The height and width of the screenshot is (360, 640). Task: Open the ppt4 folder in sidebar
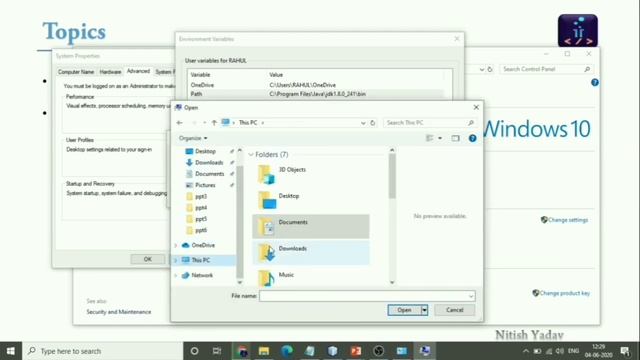click(x=201, y=208)
